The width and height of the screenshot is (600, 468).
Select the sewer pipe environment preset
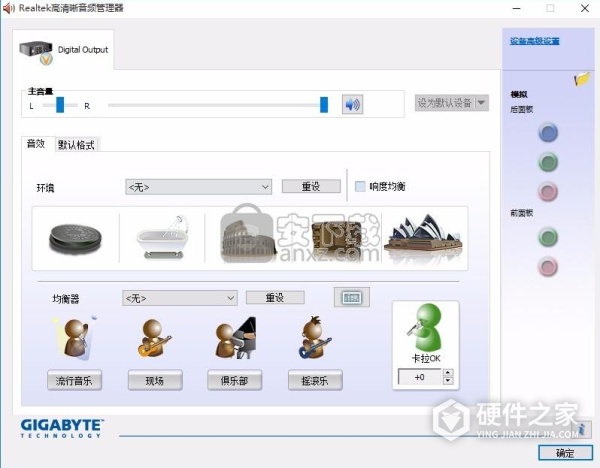76,239
